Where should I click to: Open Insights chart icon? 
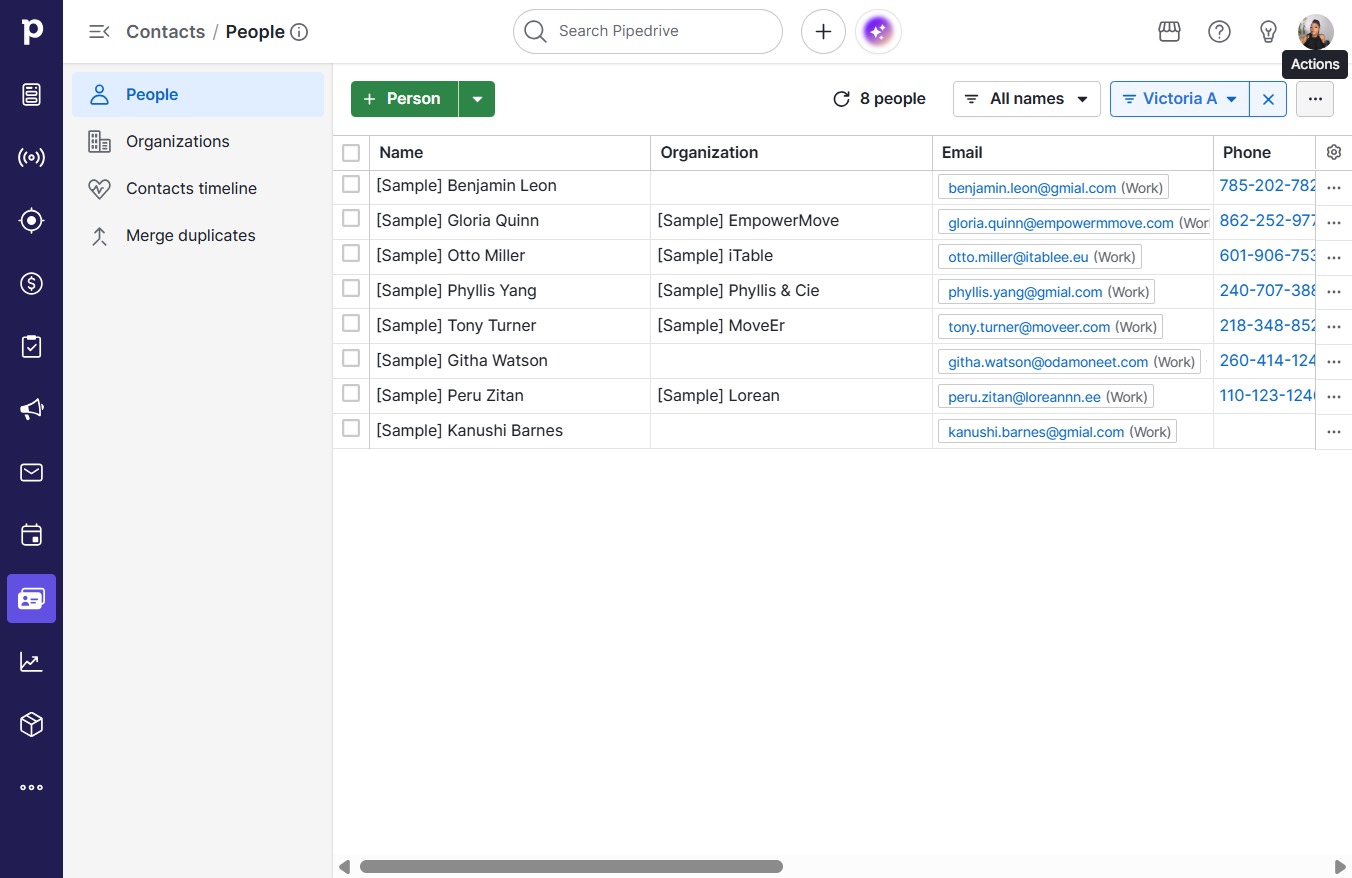click(x=32, y=662)
